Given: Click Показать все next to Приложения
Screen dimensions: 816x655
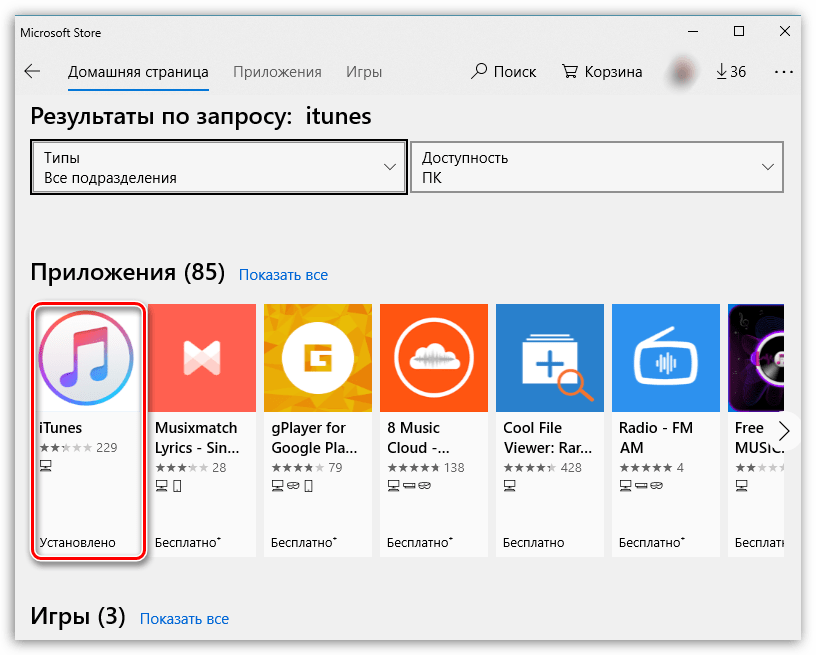Looking at the screenshot, I should (x=283, y=275).
